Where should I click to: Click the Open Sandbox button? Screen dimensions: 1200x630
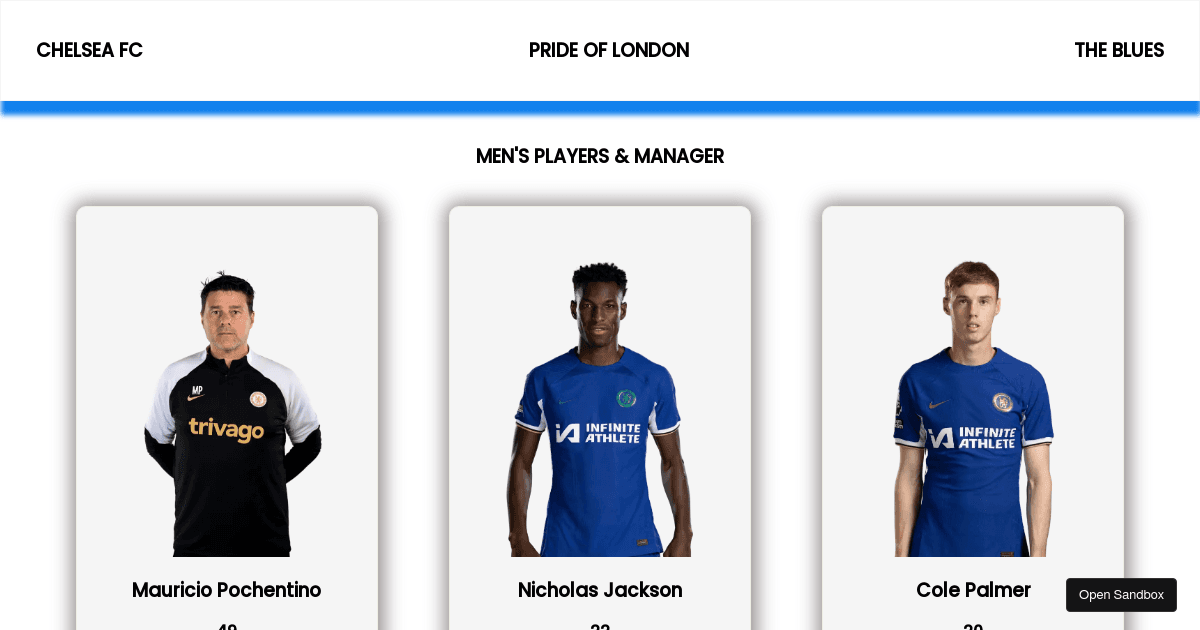pyautogui.click(x=1121, y=595)
